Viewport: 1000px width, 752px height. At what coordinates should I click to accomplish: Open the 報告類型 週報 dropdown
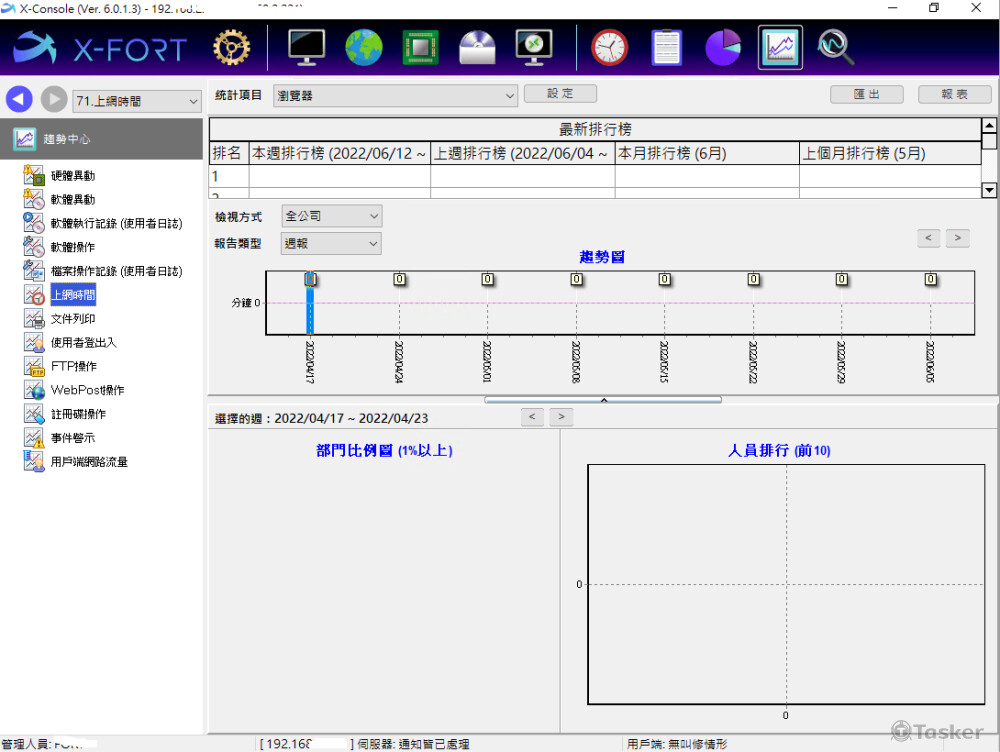tap(332, 243)
